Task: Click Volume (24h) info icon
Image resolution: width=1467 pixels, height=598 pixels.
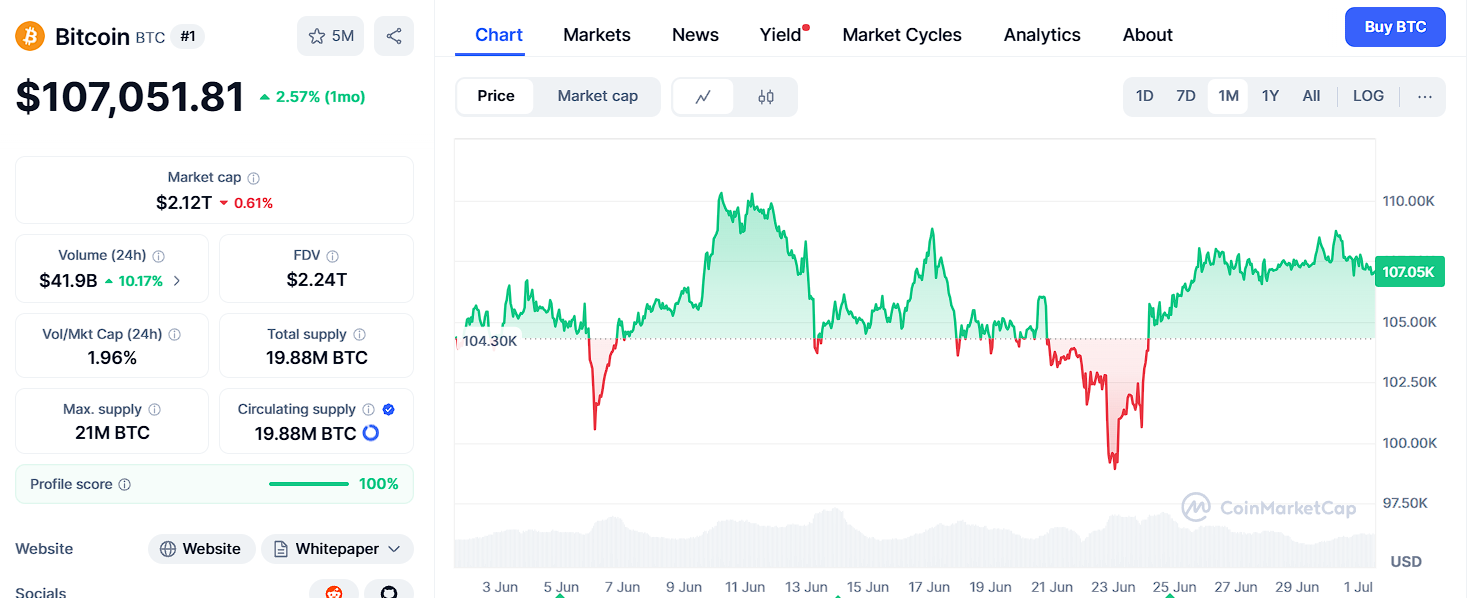Action: pyautogui.click(x=159, y=256)
